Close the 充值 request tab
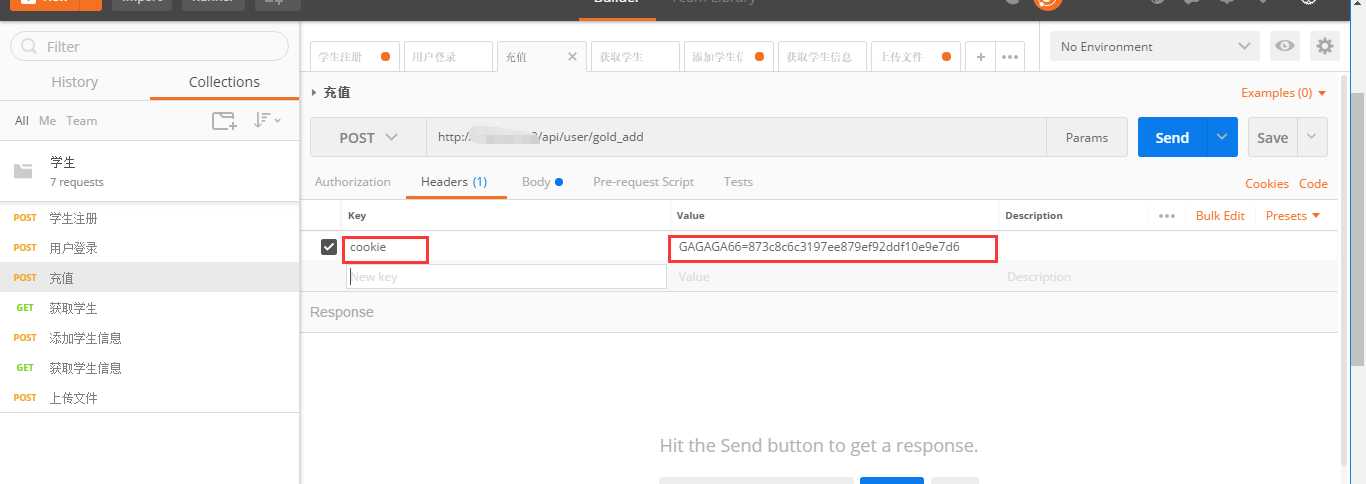Image resolution: width=1366 pixels, height=484 pixels. (572, 57)
